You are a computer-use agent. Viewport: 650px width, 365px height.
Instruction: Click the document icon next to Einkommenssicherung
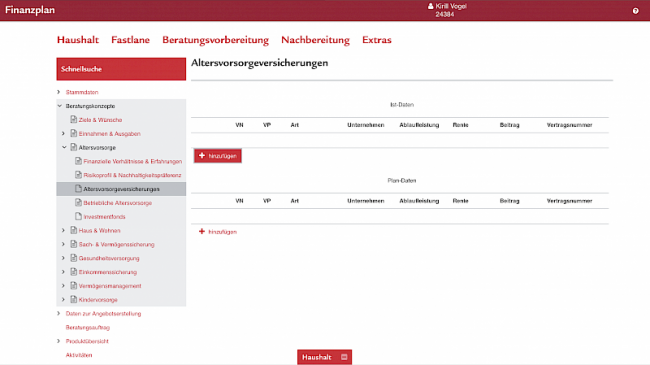tap(73, 272)
